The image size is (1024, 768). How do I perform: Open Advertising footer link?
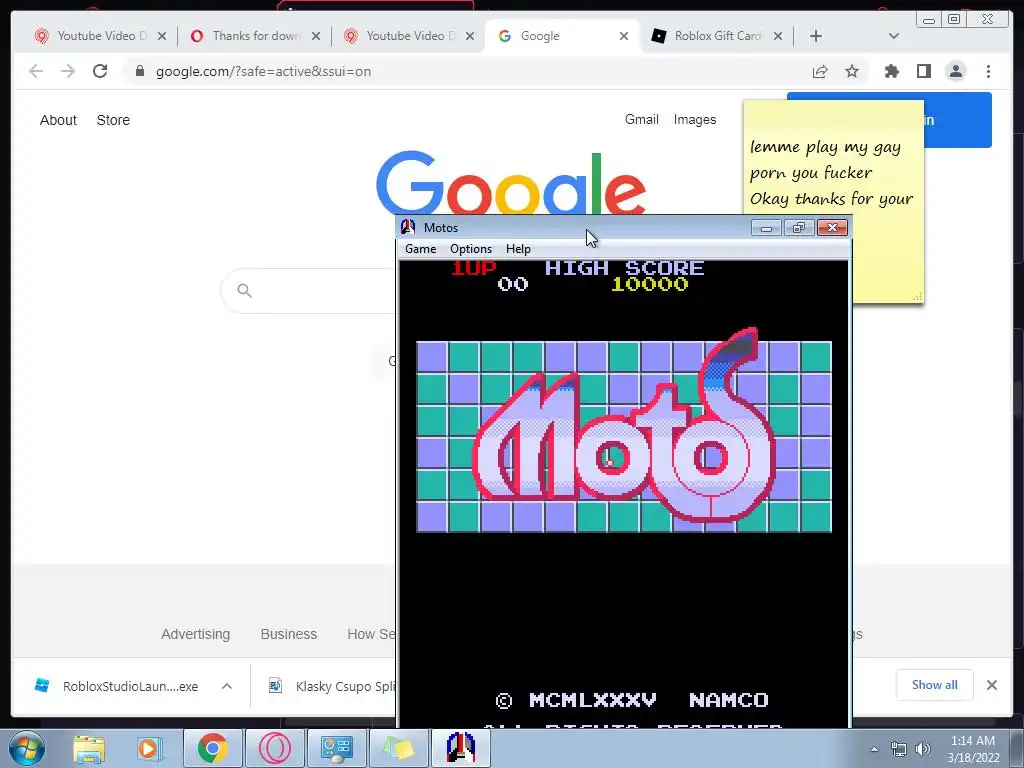(x=195, y=634)
